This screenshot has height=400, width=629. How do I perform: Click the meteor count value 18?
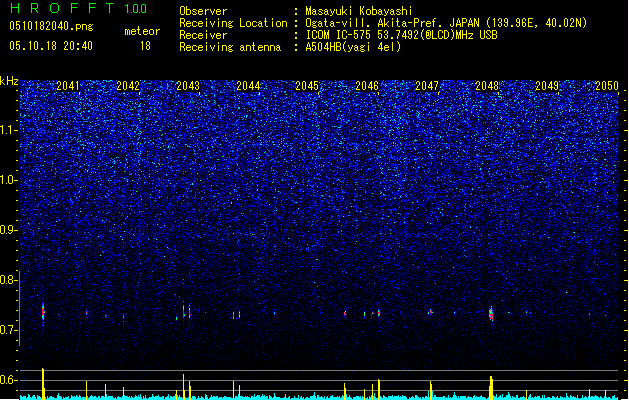[145, 46]
